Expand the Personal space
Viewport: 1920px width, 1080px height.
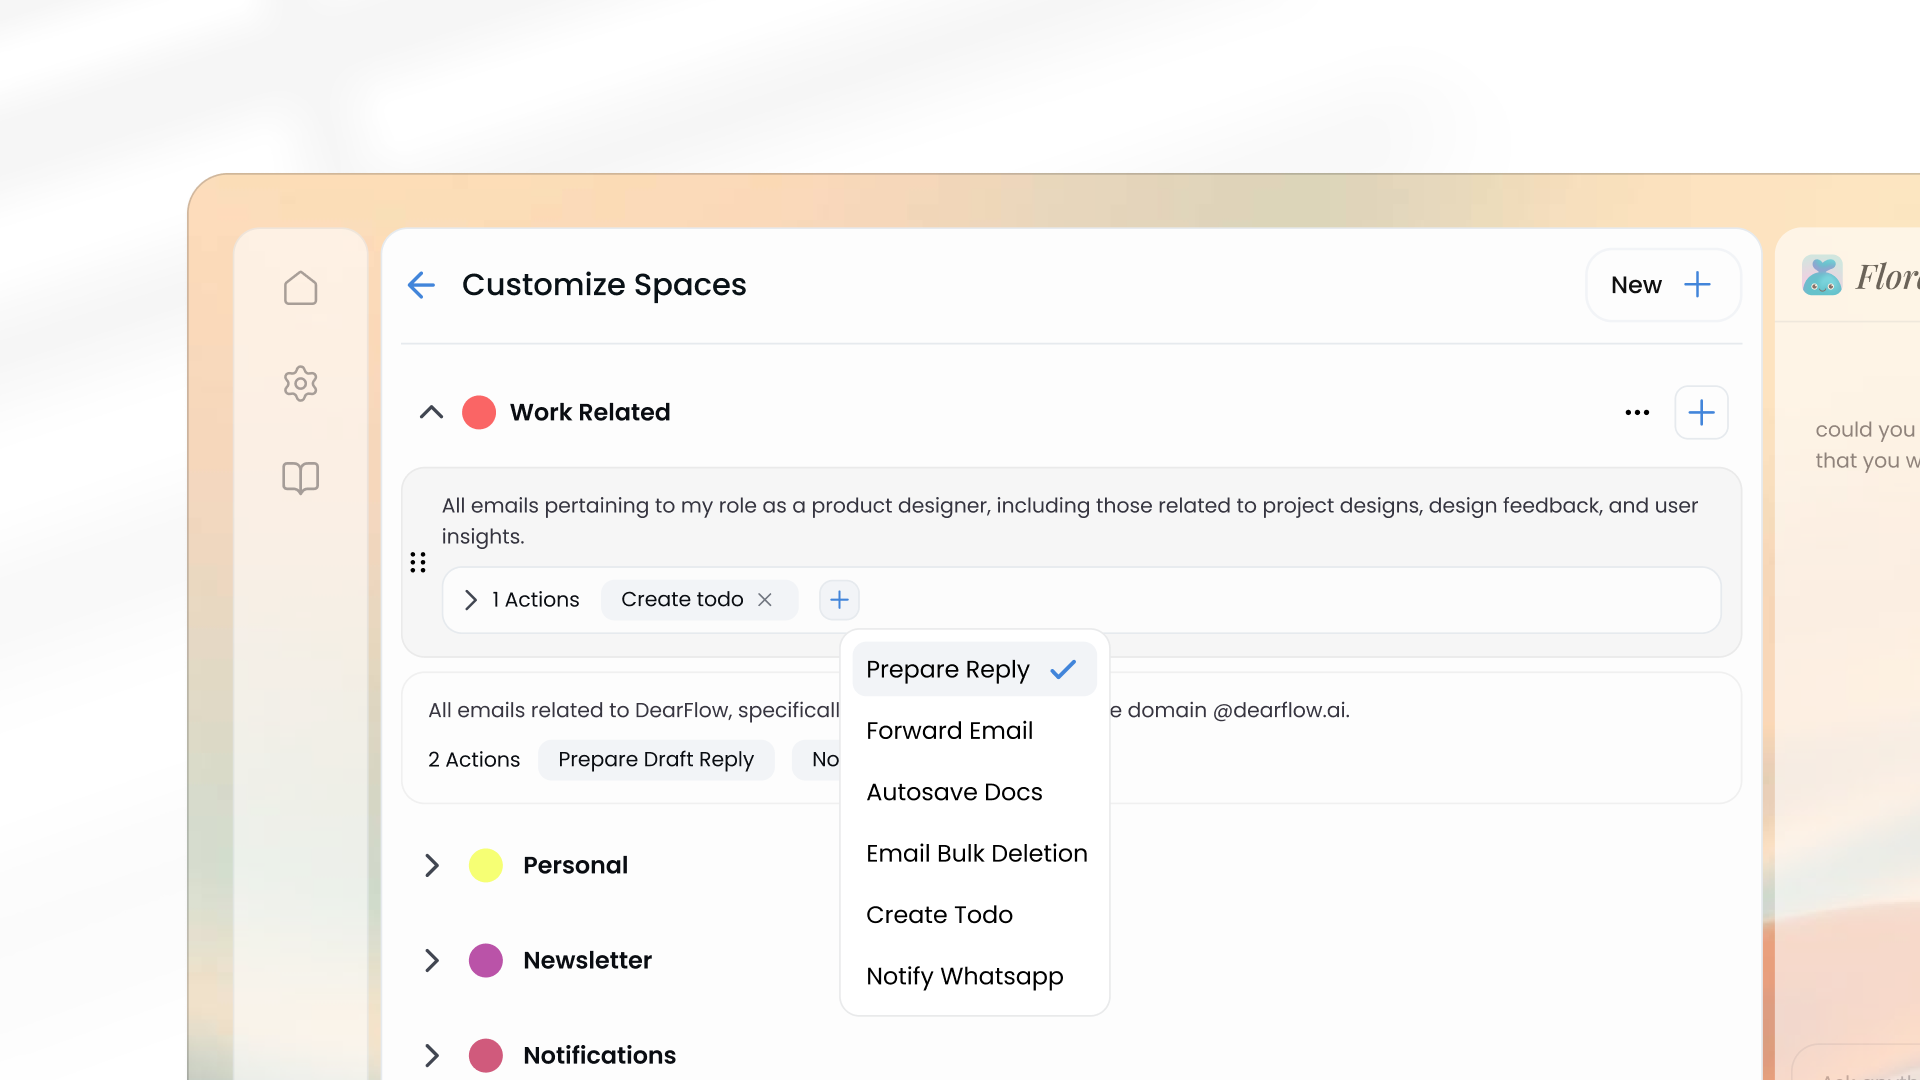tap(431, 865)
